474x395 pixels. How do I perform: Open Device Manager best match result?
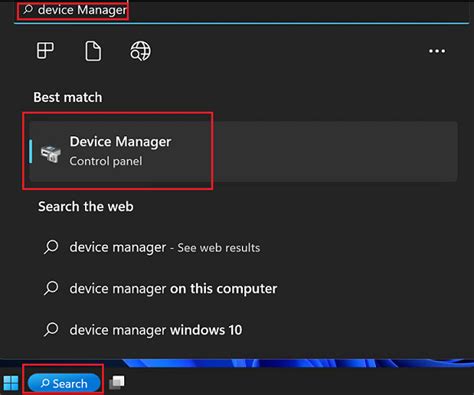click(243, 152)
